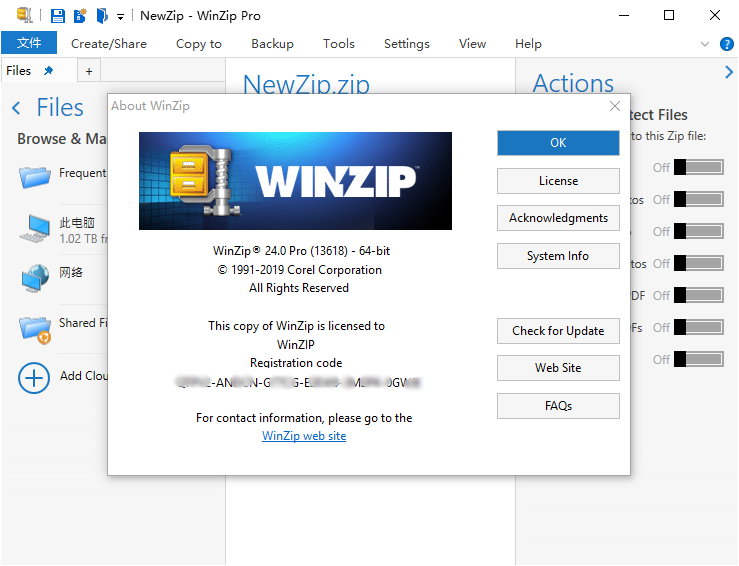The height and width of the screenshot is (566, 739).
Task: Click Check for Update button
Action: pyautogui.click(x=558, y=331)
